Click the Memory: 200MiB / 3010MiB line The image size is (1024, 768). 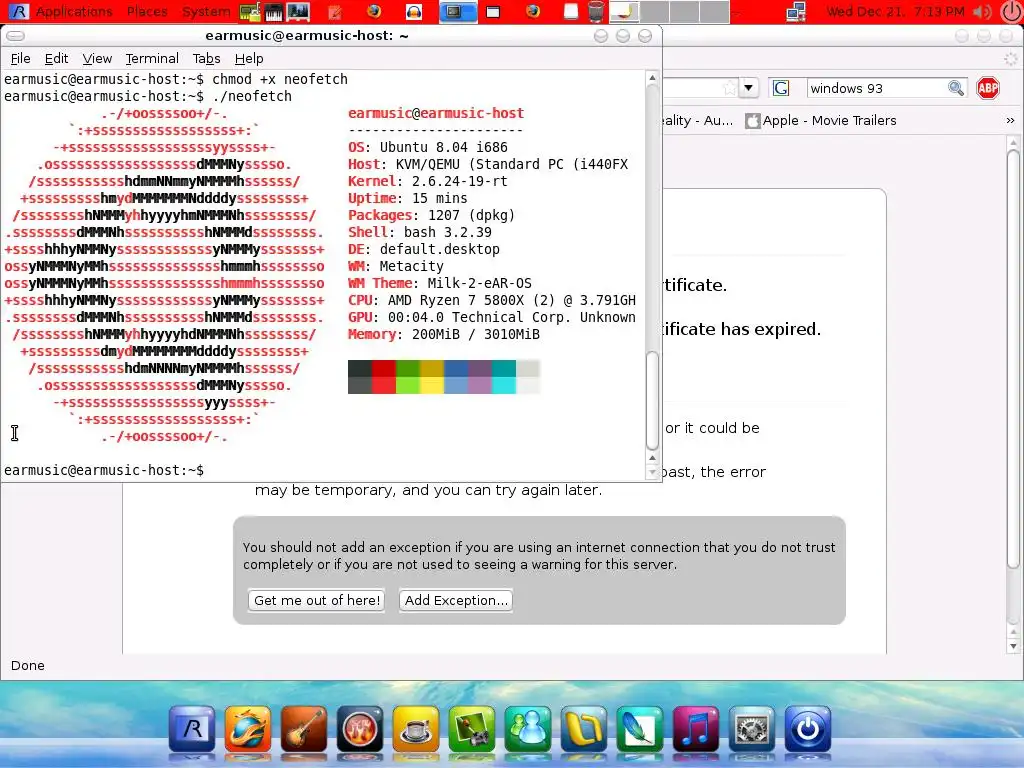point(444,334)
